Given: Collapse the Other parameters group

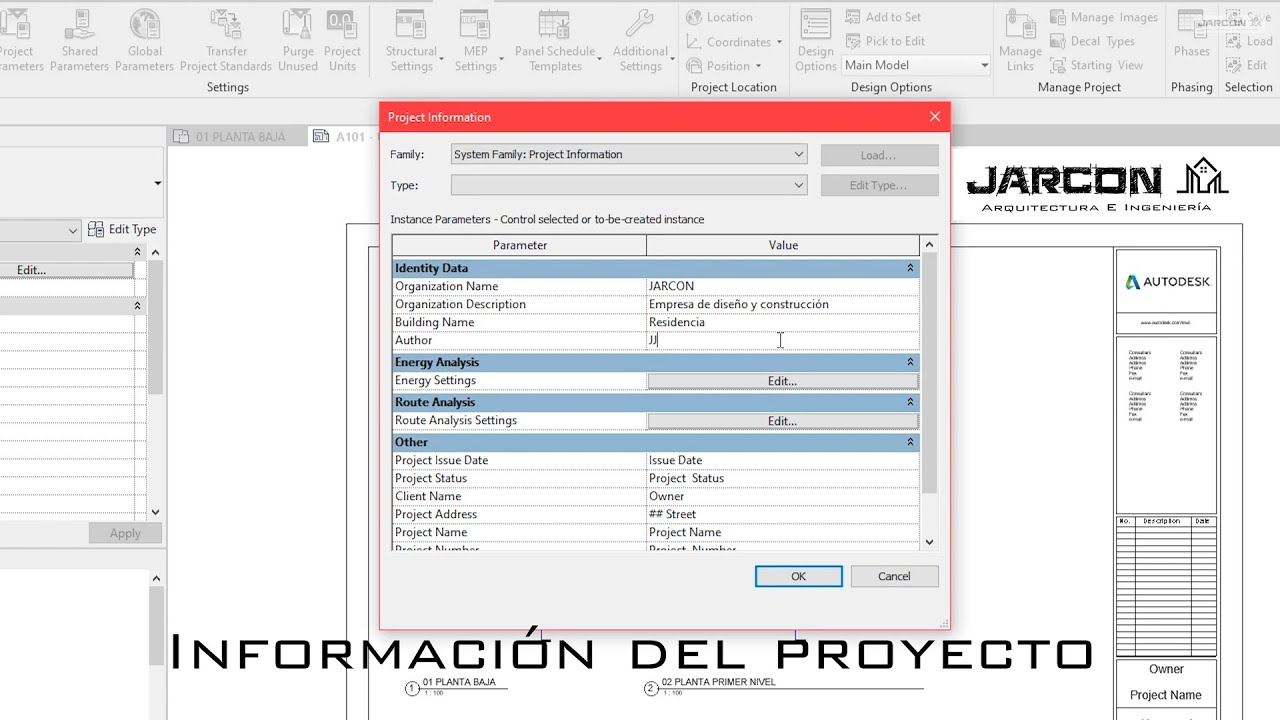Looking at the screenshot, I should click(x=910, y=442).
